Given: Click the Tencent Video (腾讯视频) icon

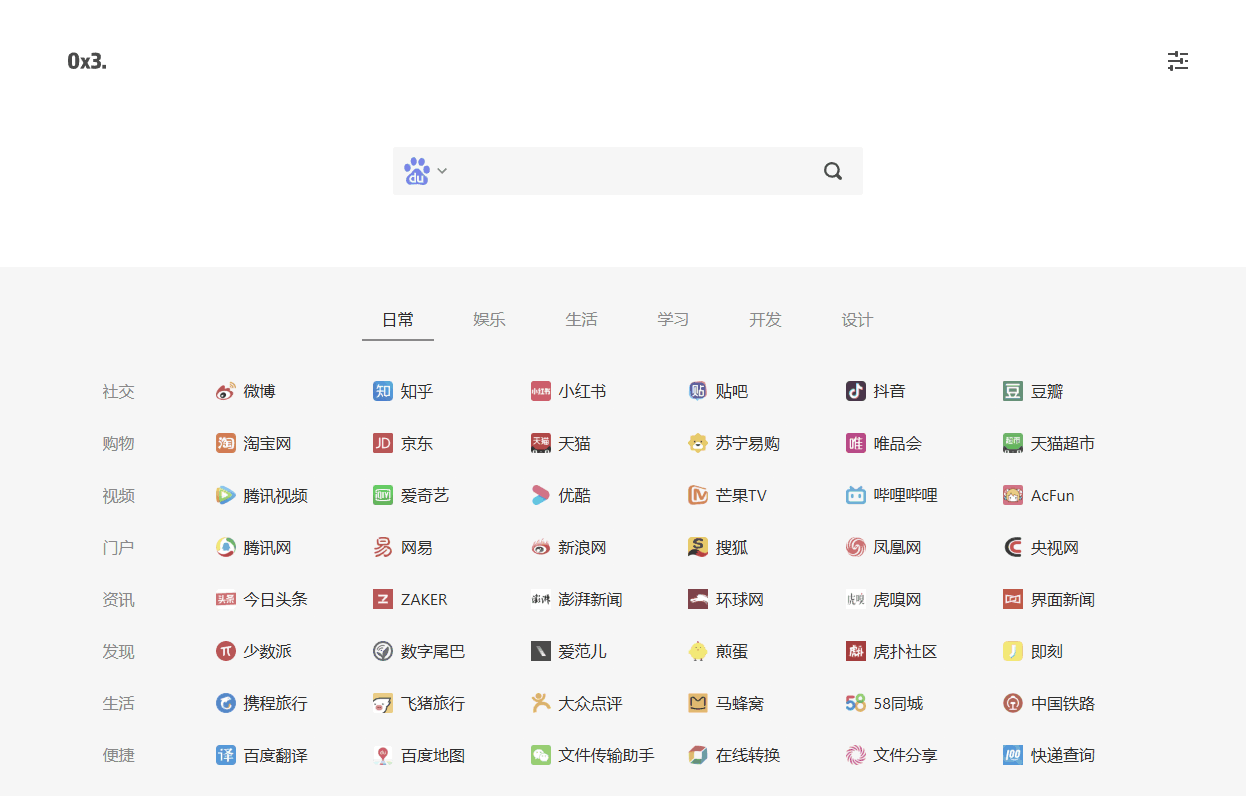Looking at the screenshot, I should (226, 495).
